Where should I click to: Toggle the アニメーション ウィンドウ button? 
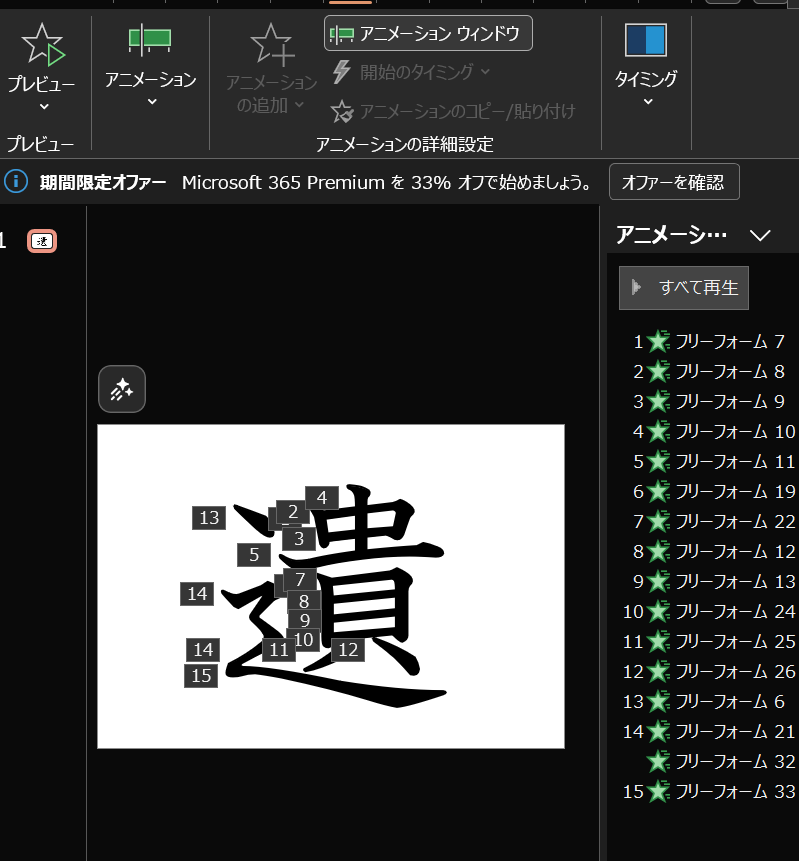[x=428, y=33]
